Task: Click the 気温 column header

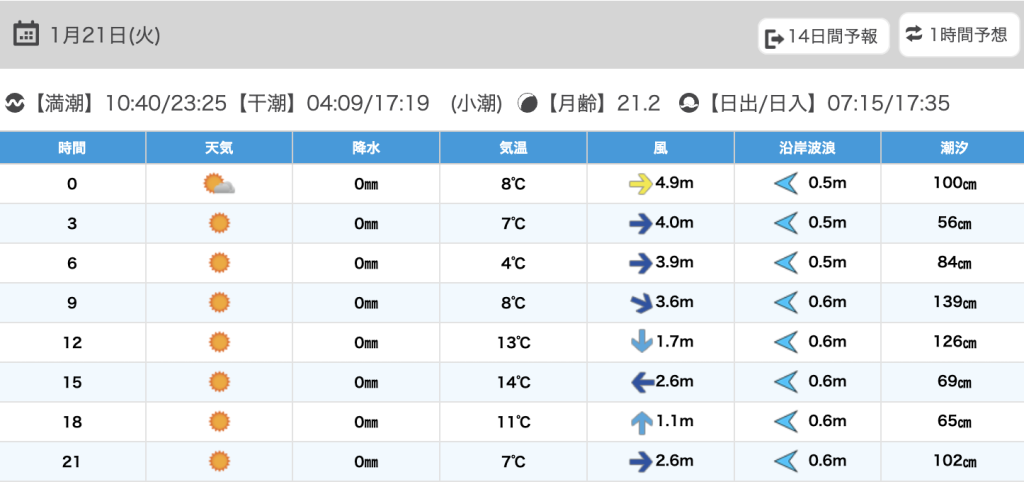Action: [x=513, y=148]
